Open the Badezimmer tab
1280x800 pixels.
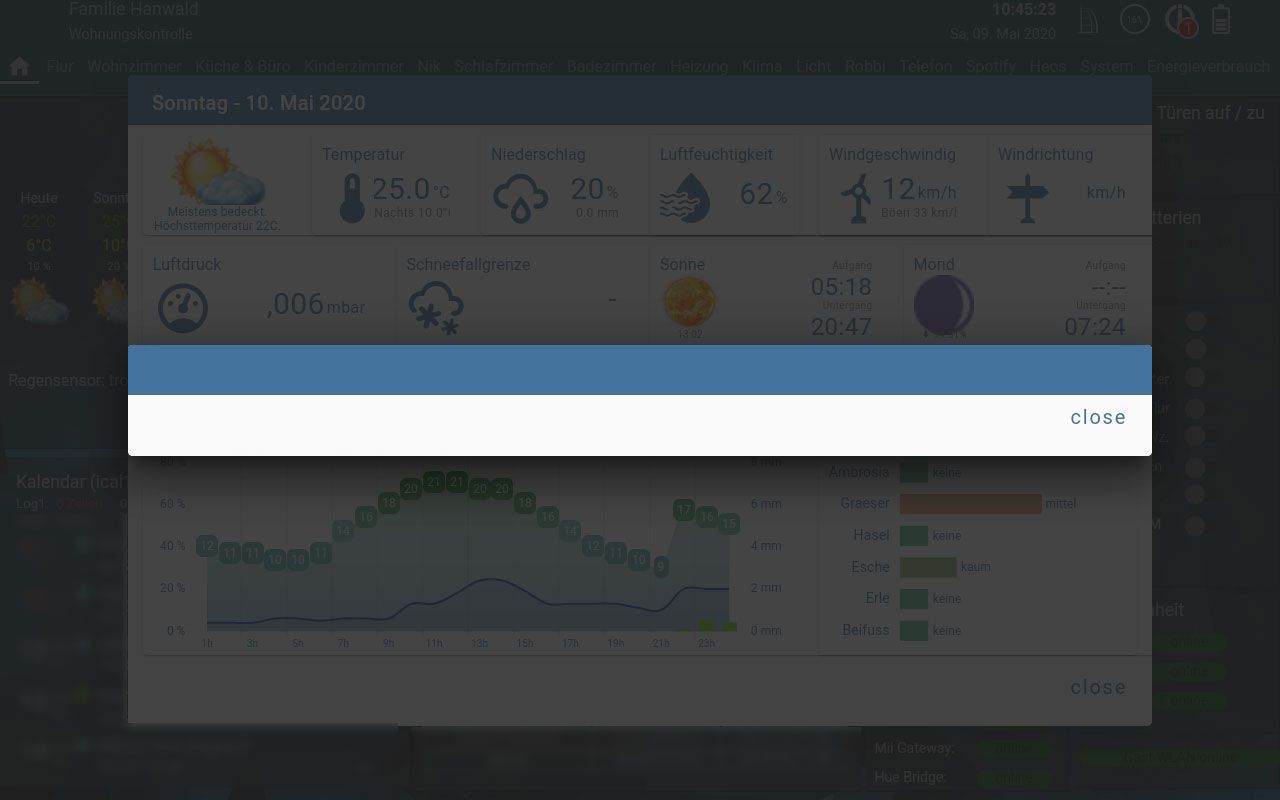click(611, 66)
